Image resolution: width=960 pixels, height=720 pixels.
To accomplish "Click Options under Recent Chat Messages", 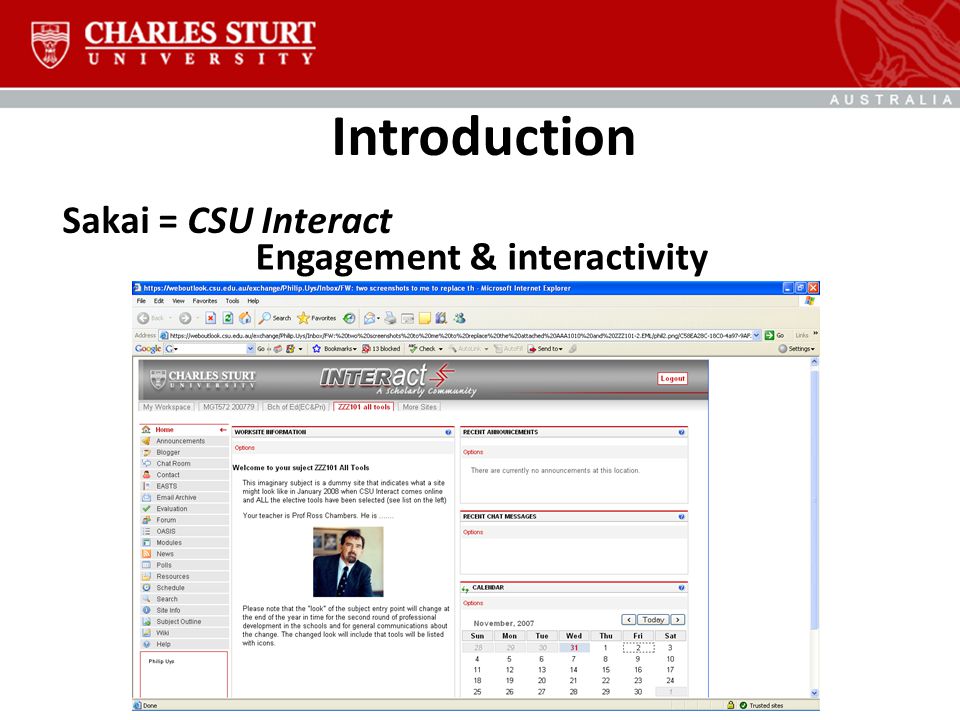I will pos(473,533).
